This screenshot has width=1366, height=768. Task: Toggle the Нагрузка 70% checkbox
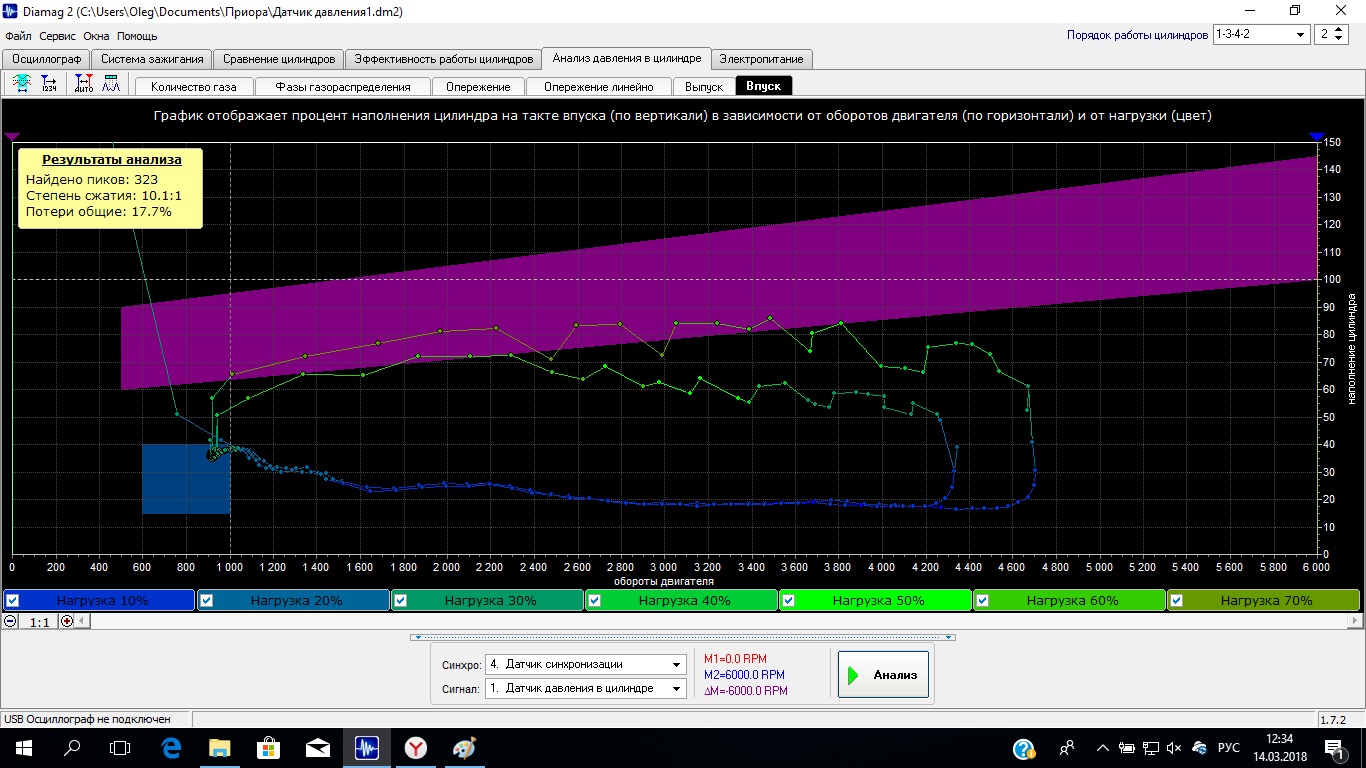coord(1176,600)
